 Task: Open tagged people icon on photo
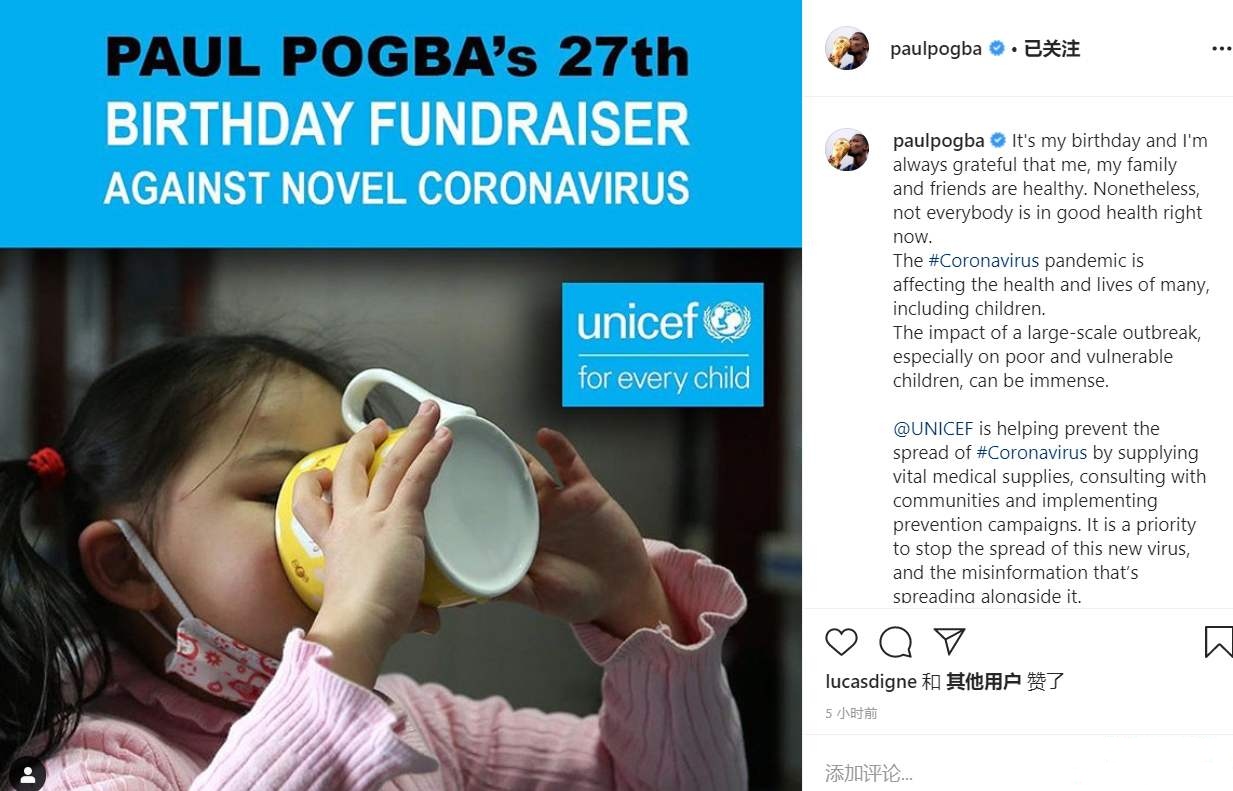pyautogui.click(x=27, y=773)
